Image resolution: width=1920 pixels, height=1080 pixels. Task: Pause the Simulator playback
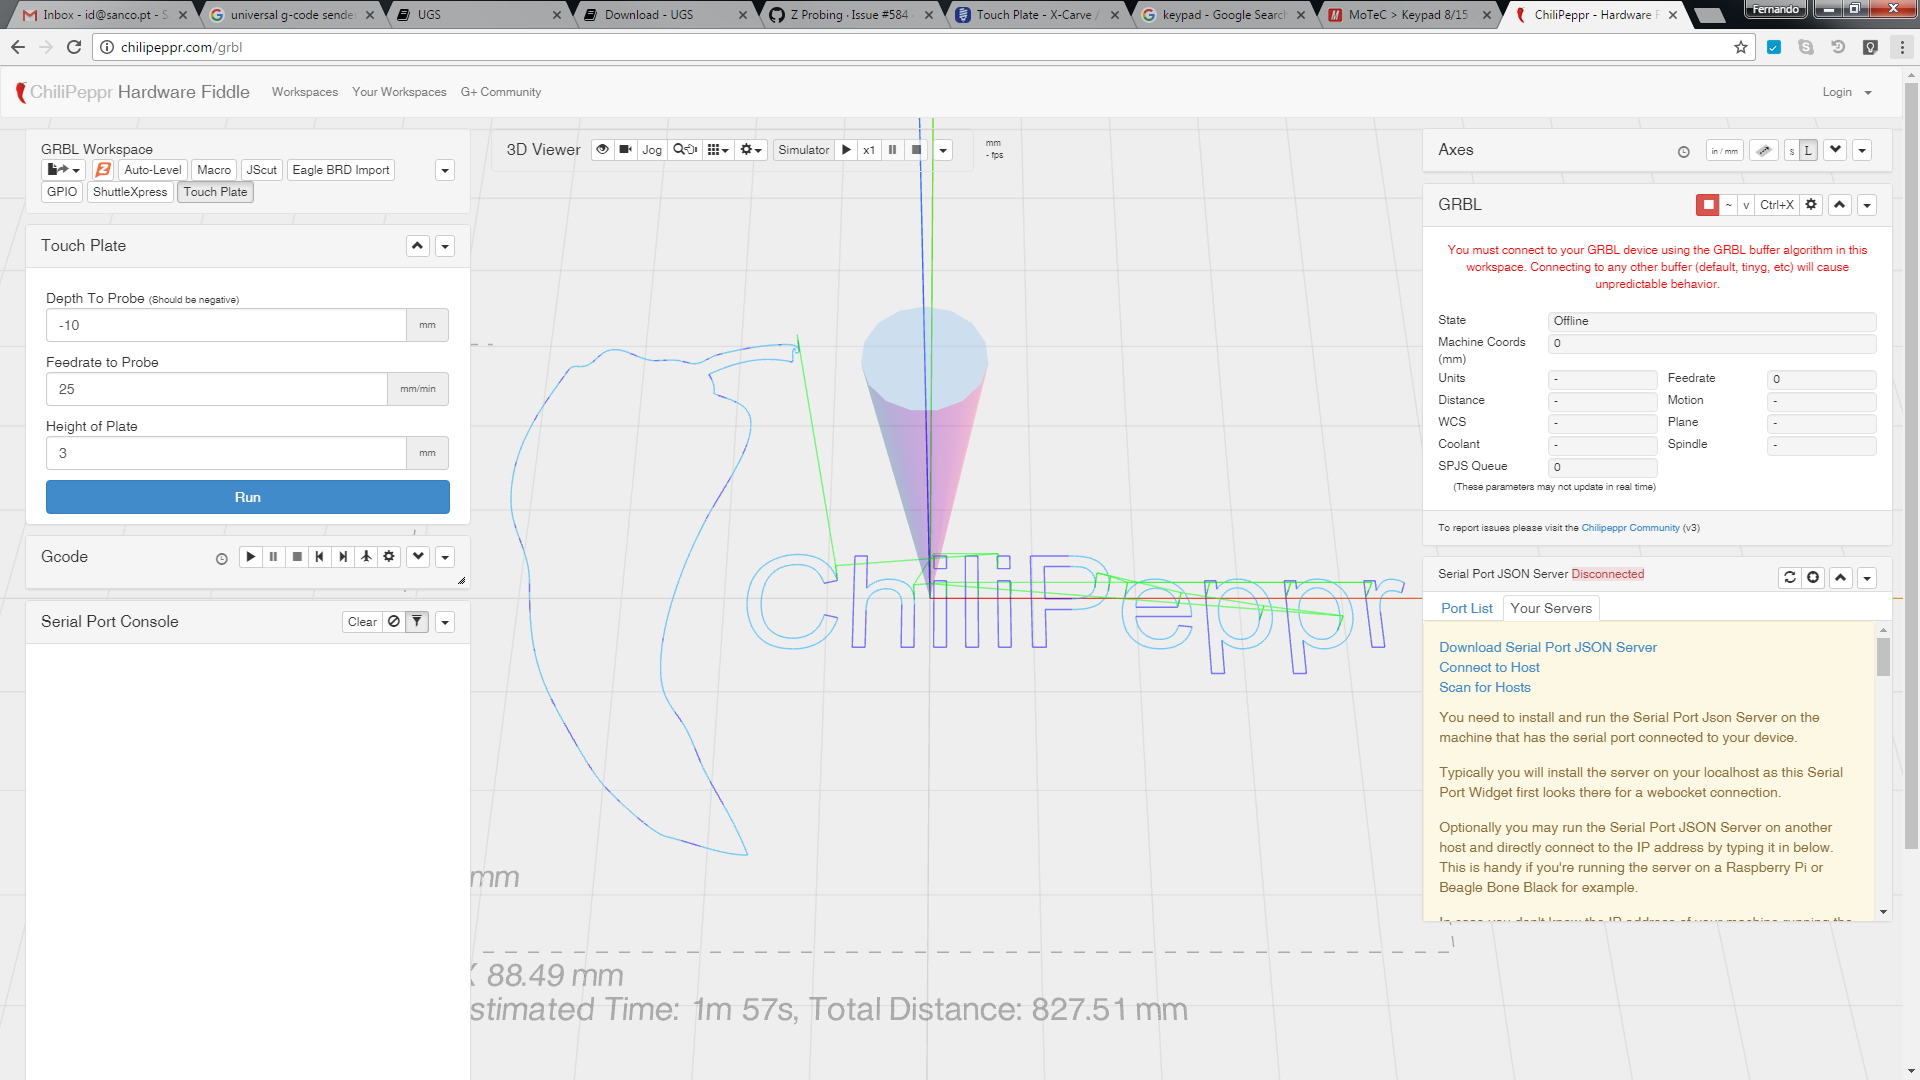(x=892, y=150)
